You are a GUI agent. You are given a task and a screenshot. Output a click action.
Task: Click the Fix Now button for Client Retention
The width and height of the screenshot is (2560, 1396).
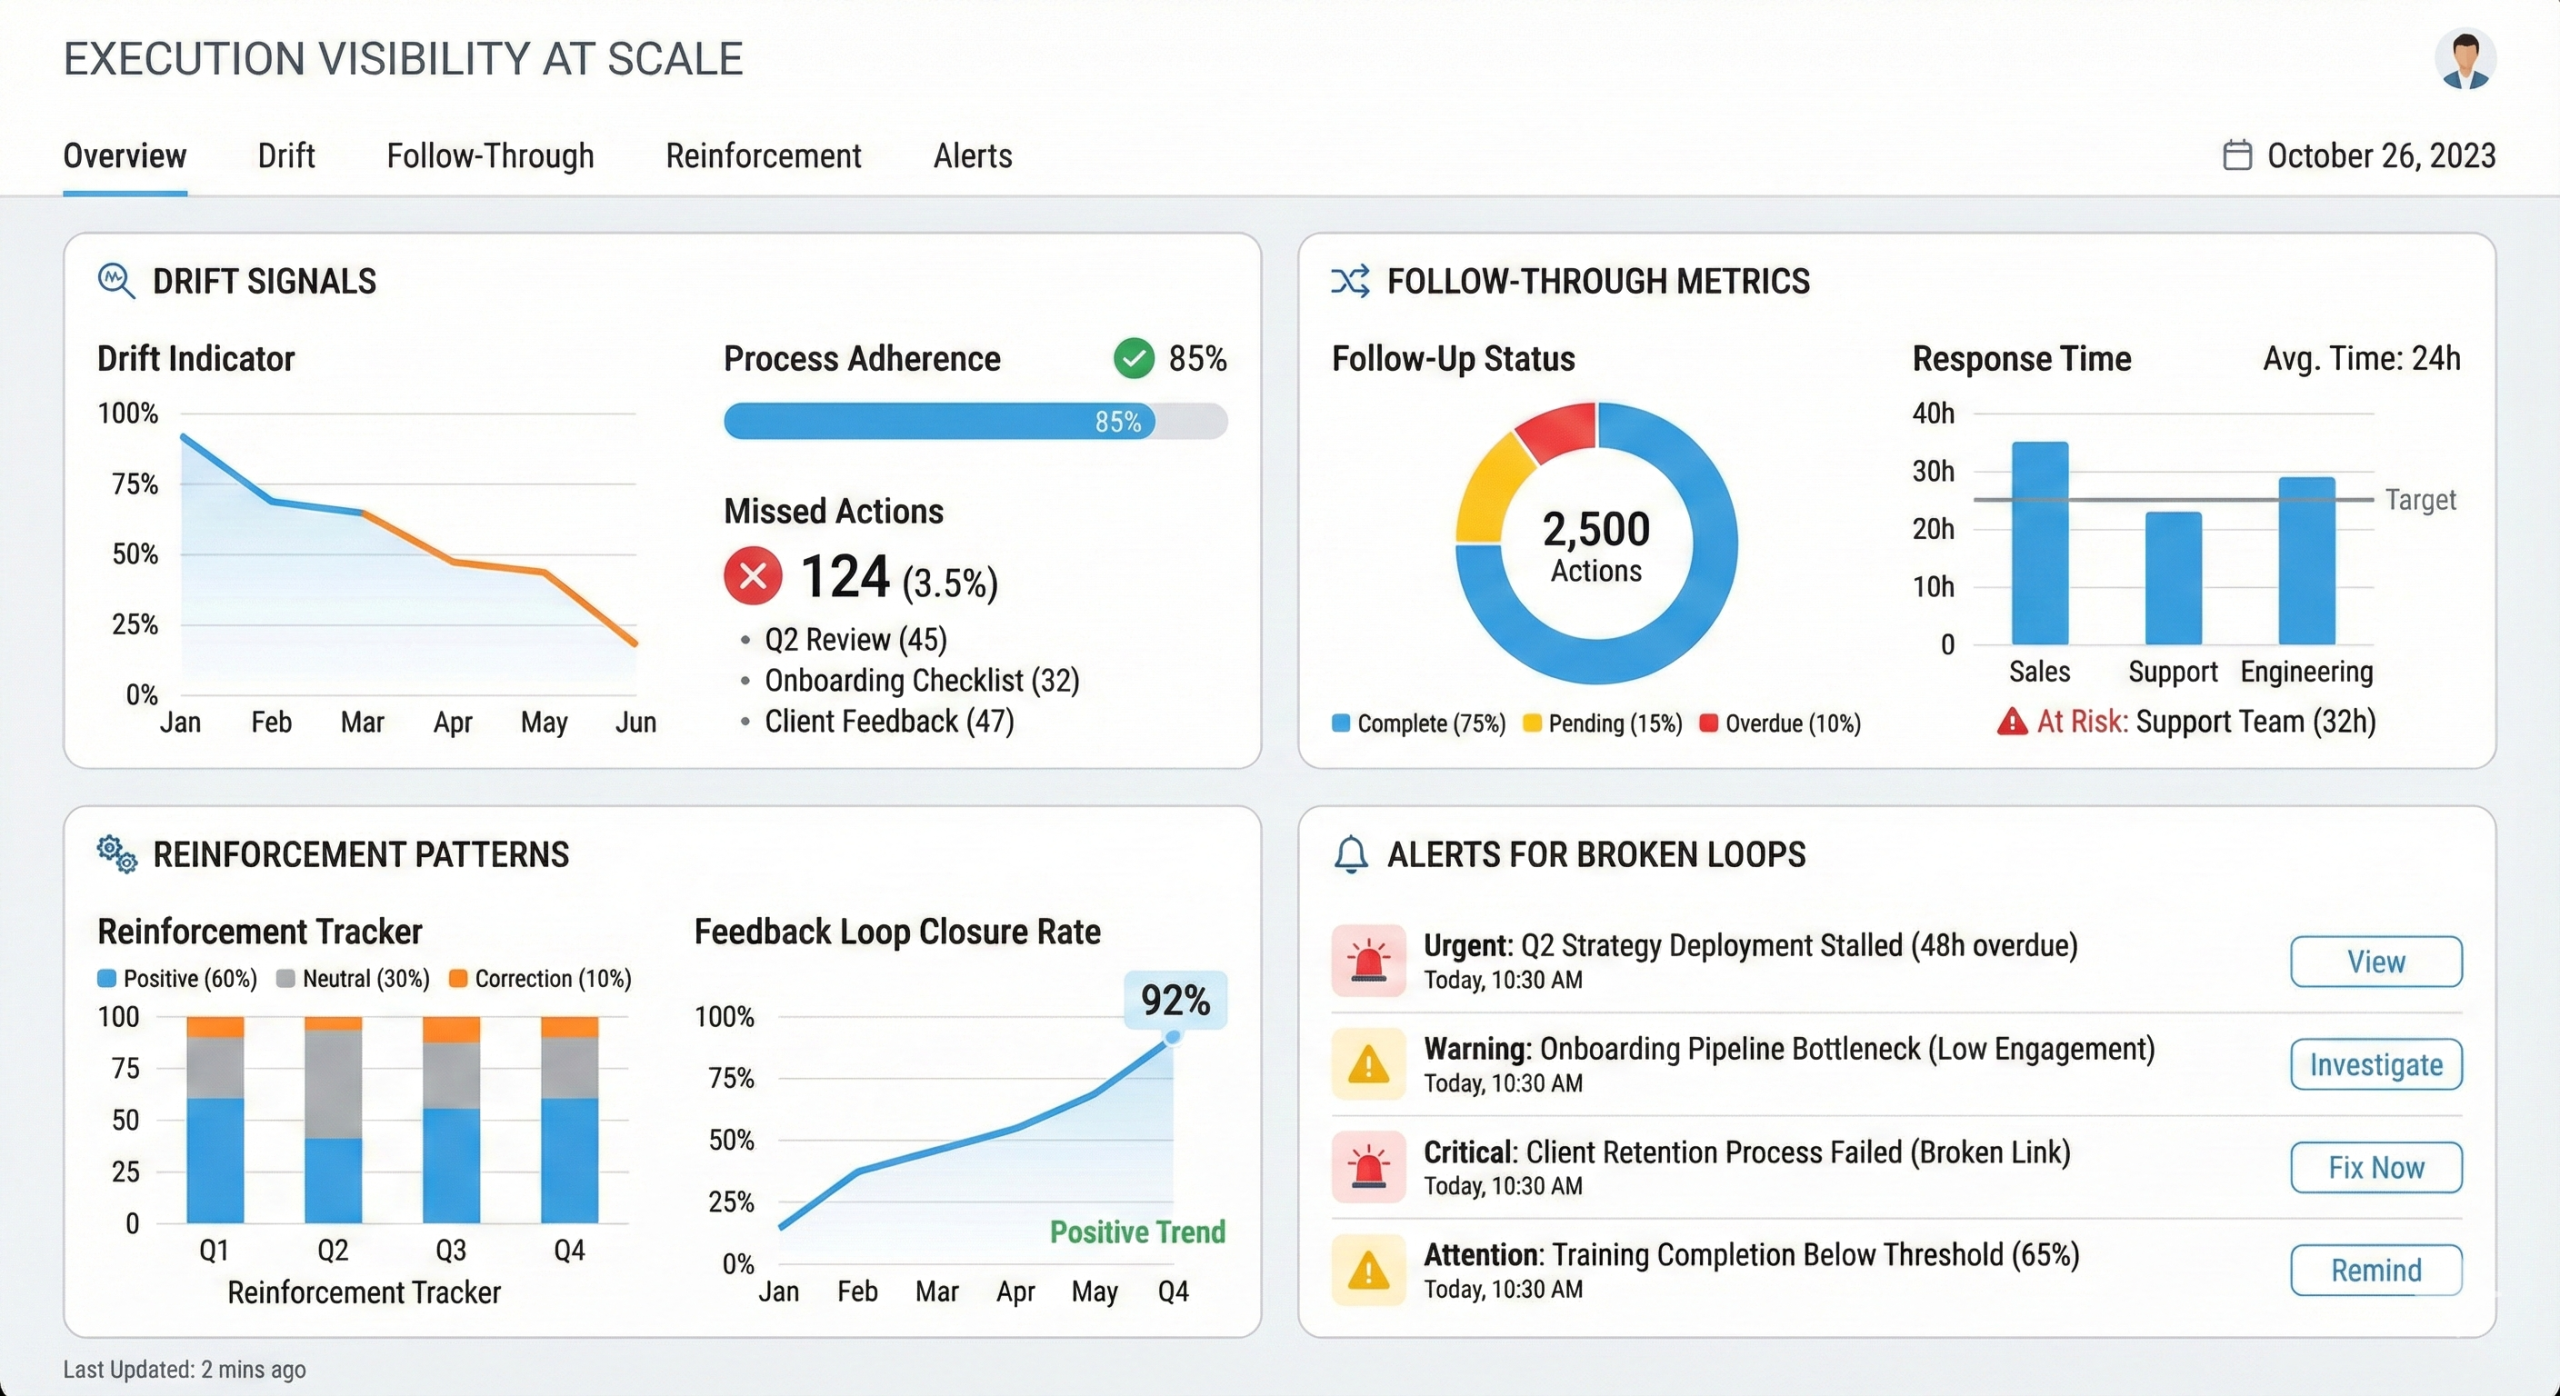pyautogui.click(x=2376, y=1167)
